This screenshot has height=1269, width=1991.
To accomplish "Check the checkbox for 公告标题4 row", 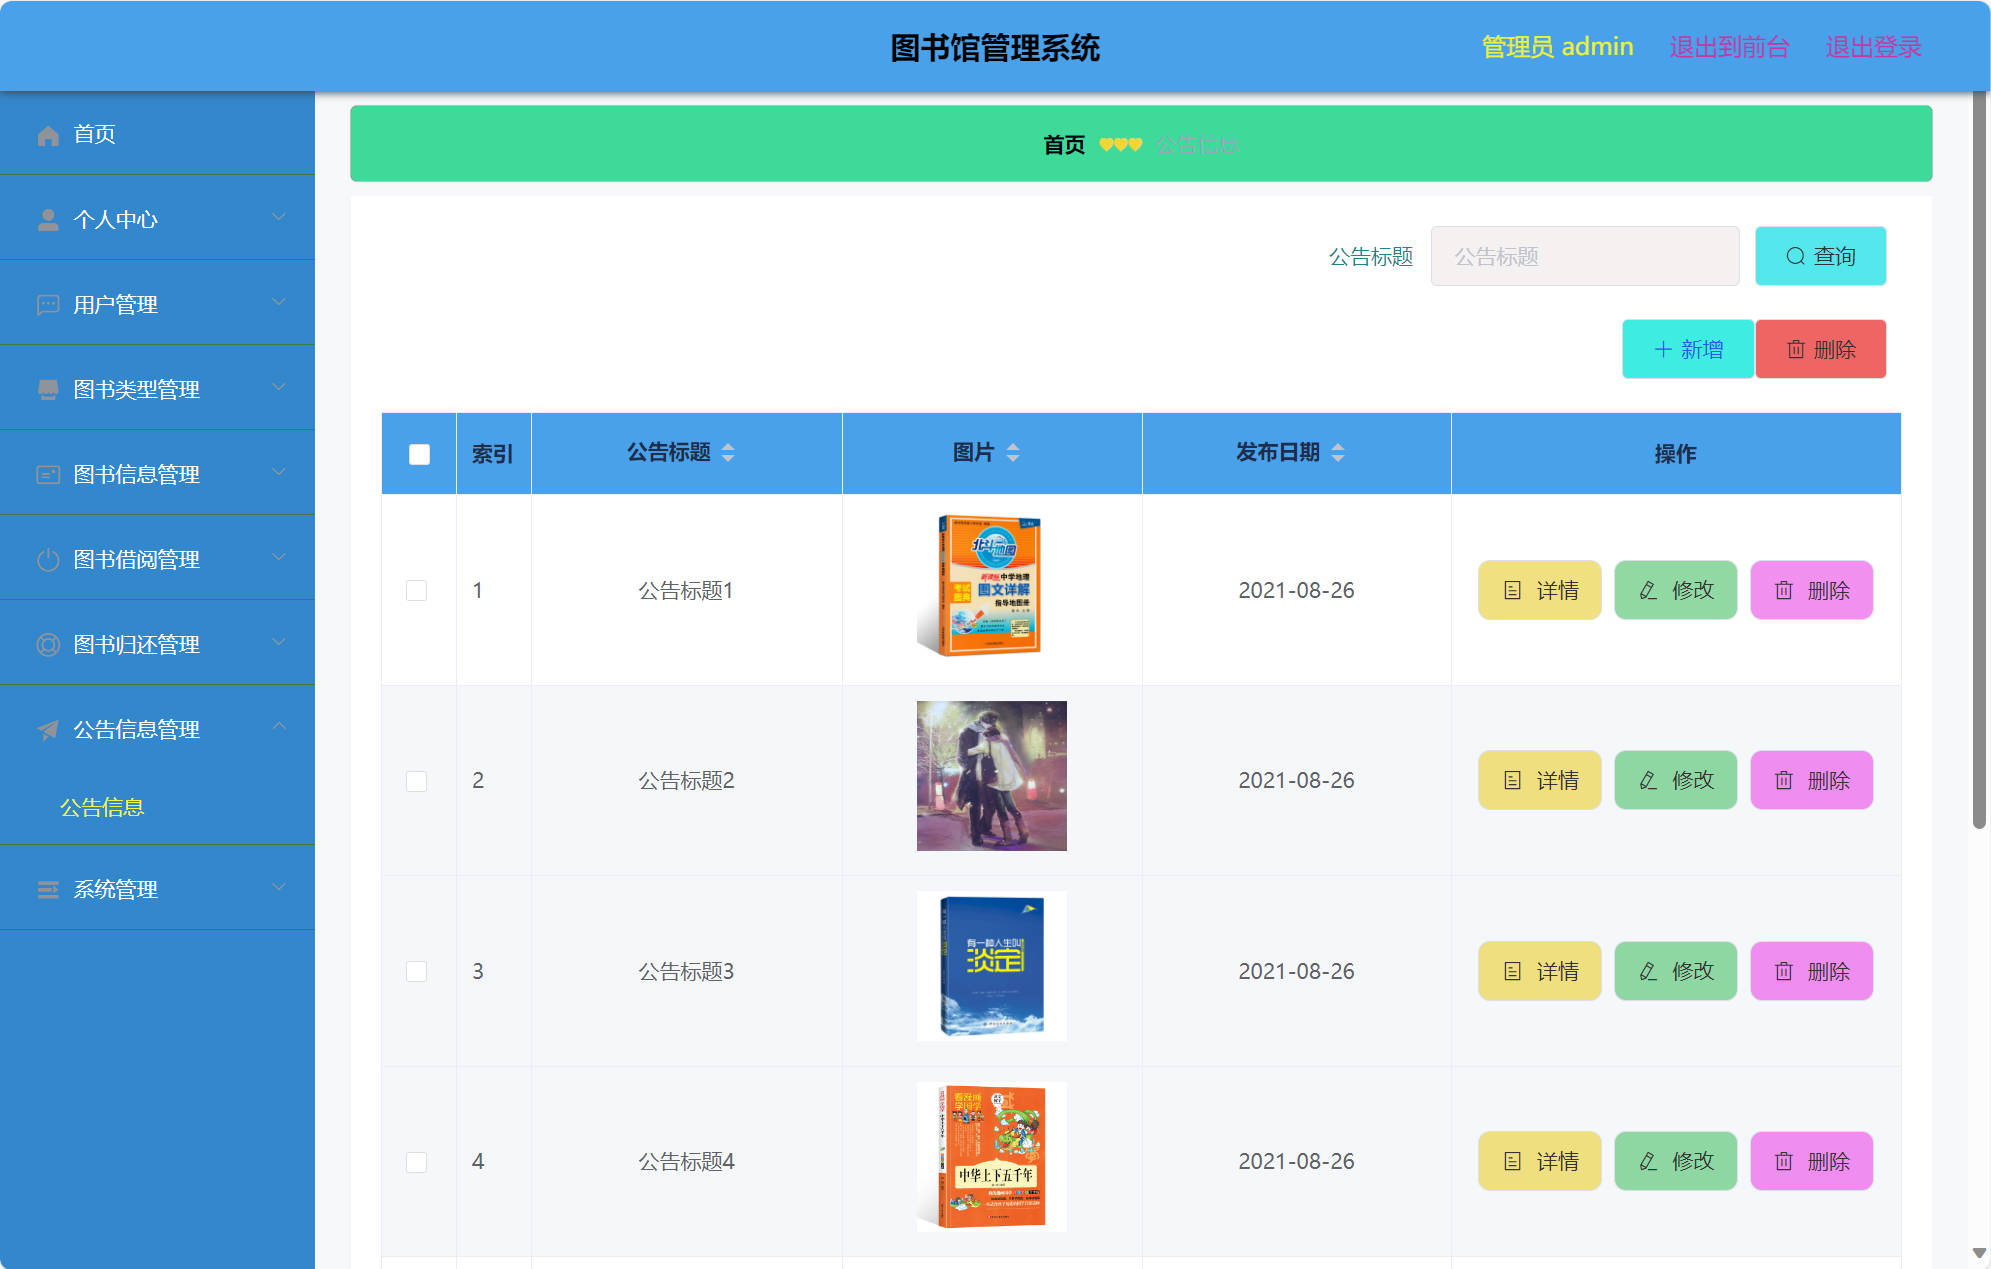I will pos(417,1160).
